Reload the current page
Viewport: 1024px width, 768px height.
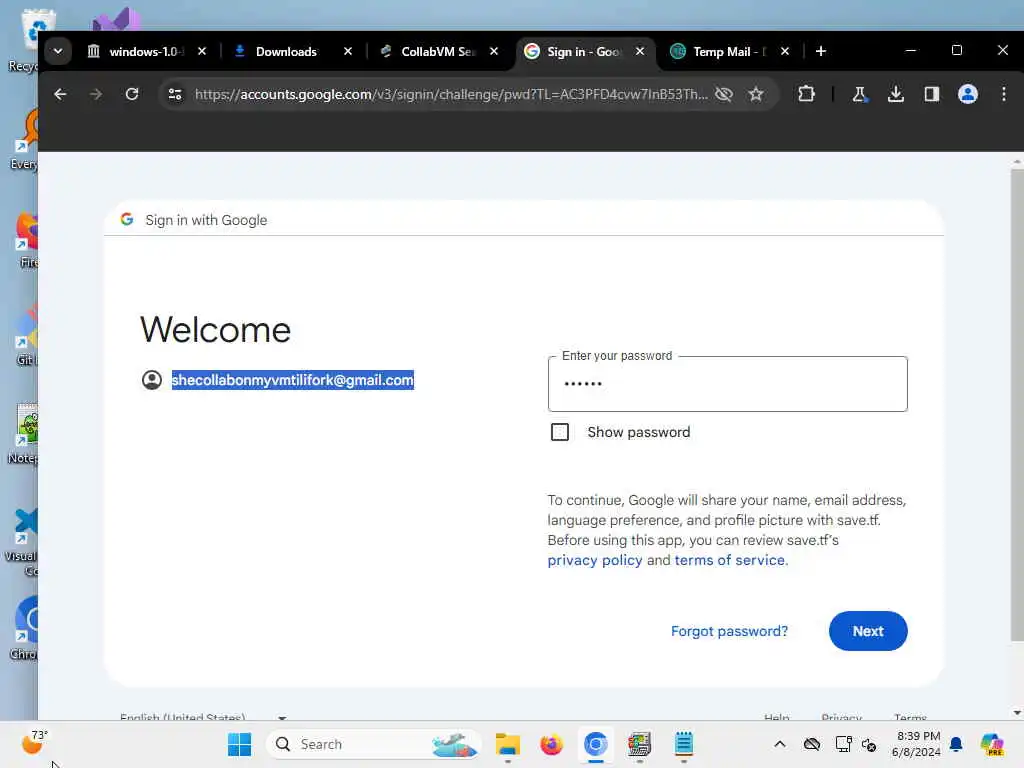tap(132, 94)
